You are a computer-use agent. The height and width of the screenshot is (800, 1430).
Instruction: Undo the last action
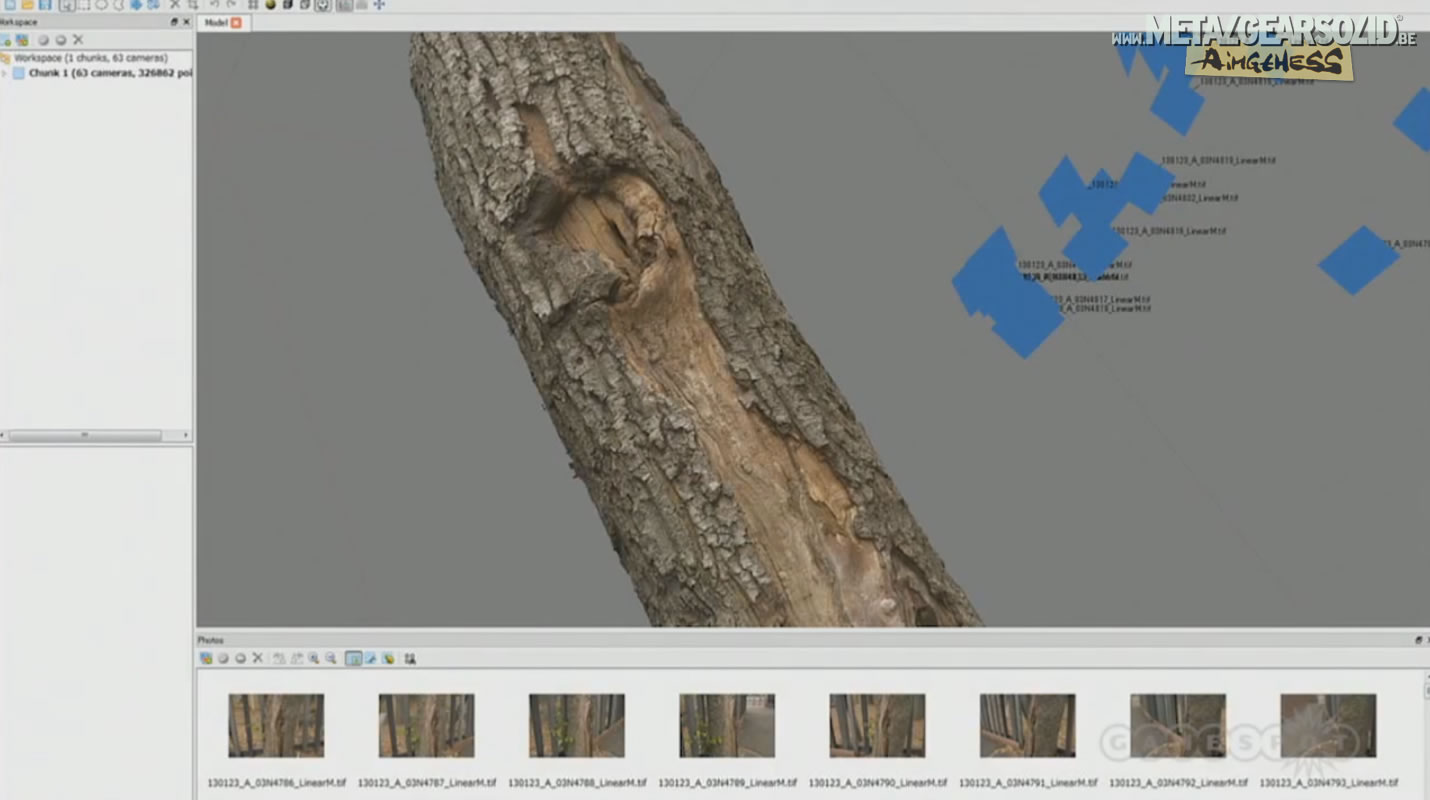tap(214, 5)
